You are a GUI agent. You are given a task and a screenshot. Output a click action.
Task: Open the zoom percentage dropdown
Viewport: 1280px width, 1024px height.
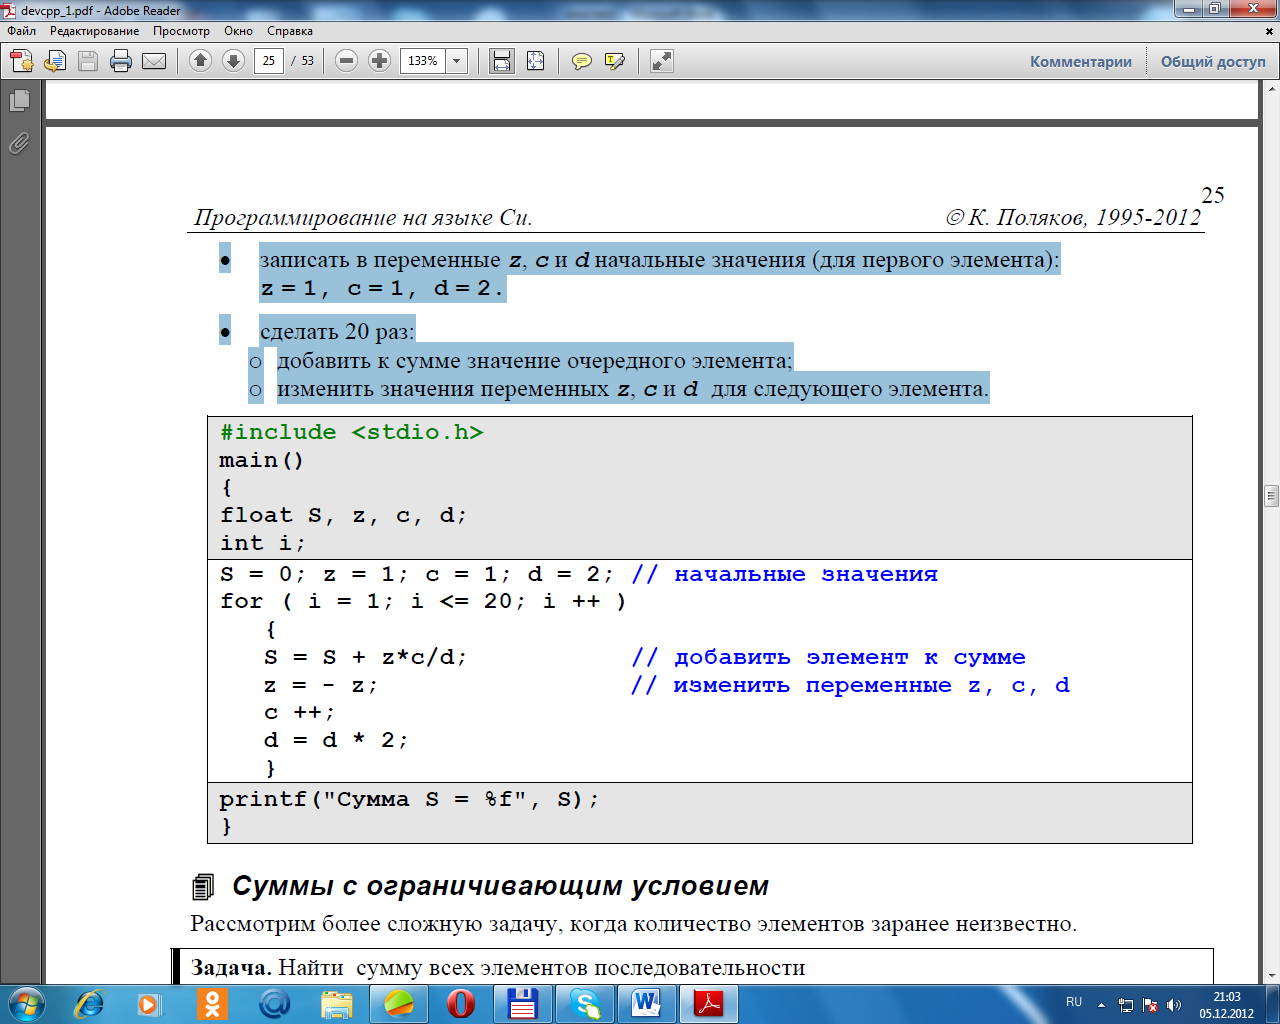point(457,61)
